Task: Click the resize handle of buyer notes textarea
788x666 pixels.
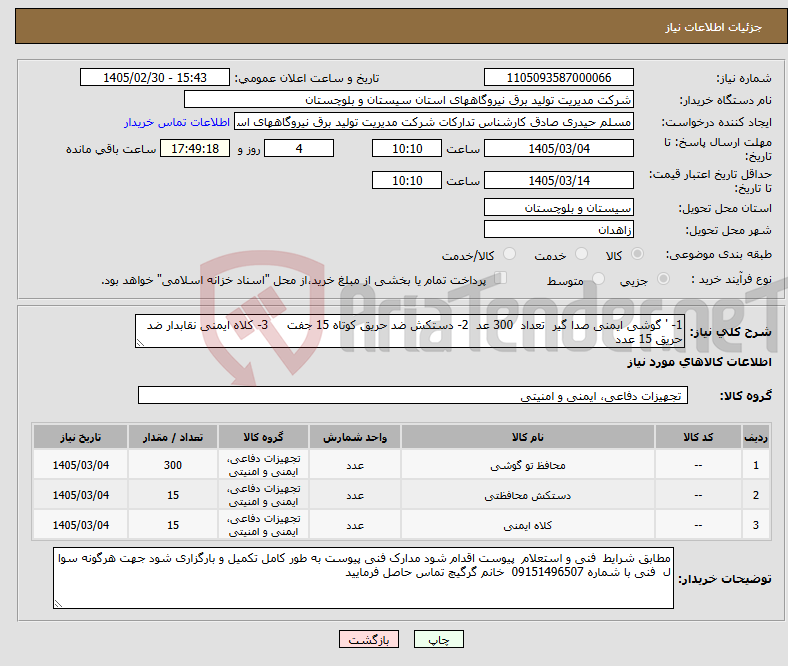Action: (x=58, y=604)
